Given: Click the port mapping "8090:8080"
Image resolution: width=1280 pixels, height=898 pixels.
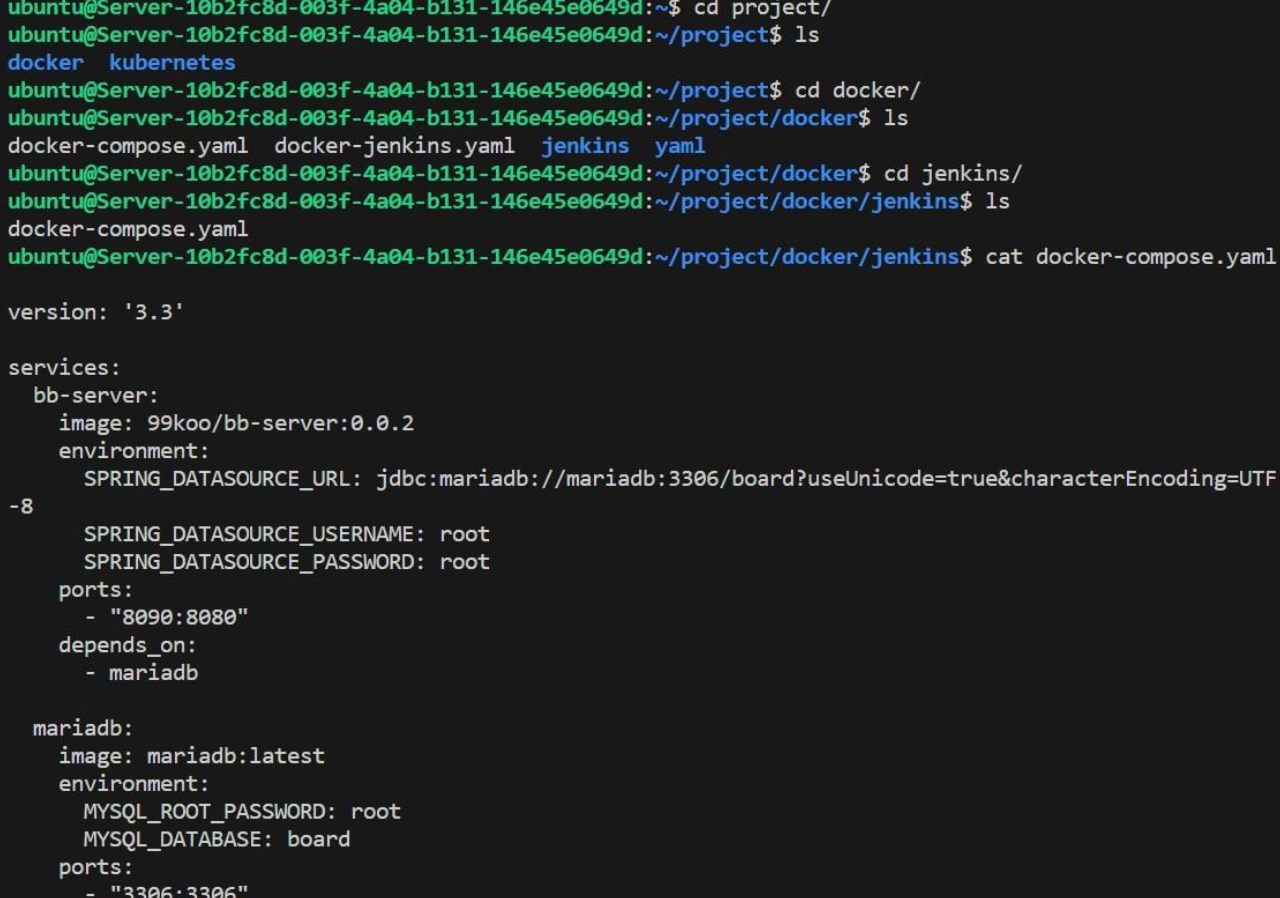Looking at the screenshot, I should [179, 618].
